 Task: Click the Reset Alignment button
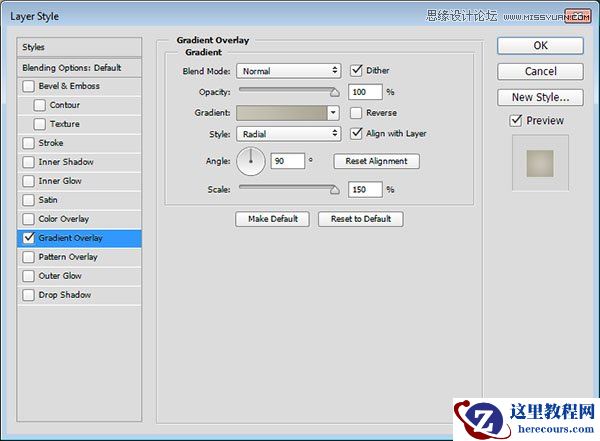377,161
